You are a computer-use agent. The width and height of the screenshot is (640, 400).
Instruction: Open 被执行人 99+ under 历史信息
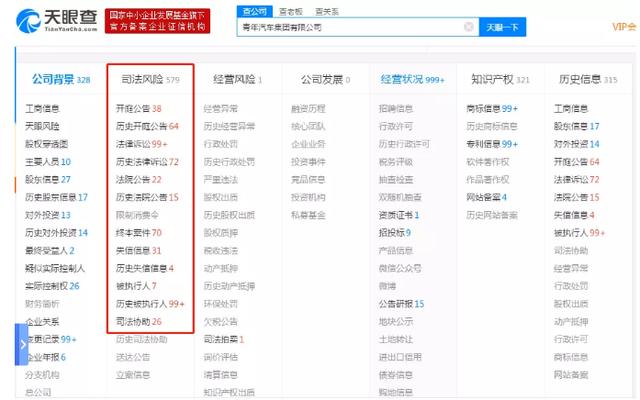(580, 233)
